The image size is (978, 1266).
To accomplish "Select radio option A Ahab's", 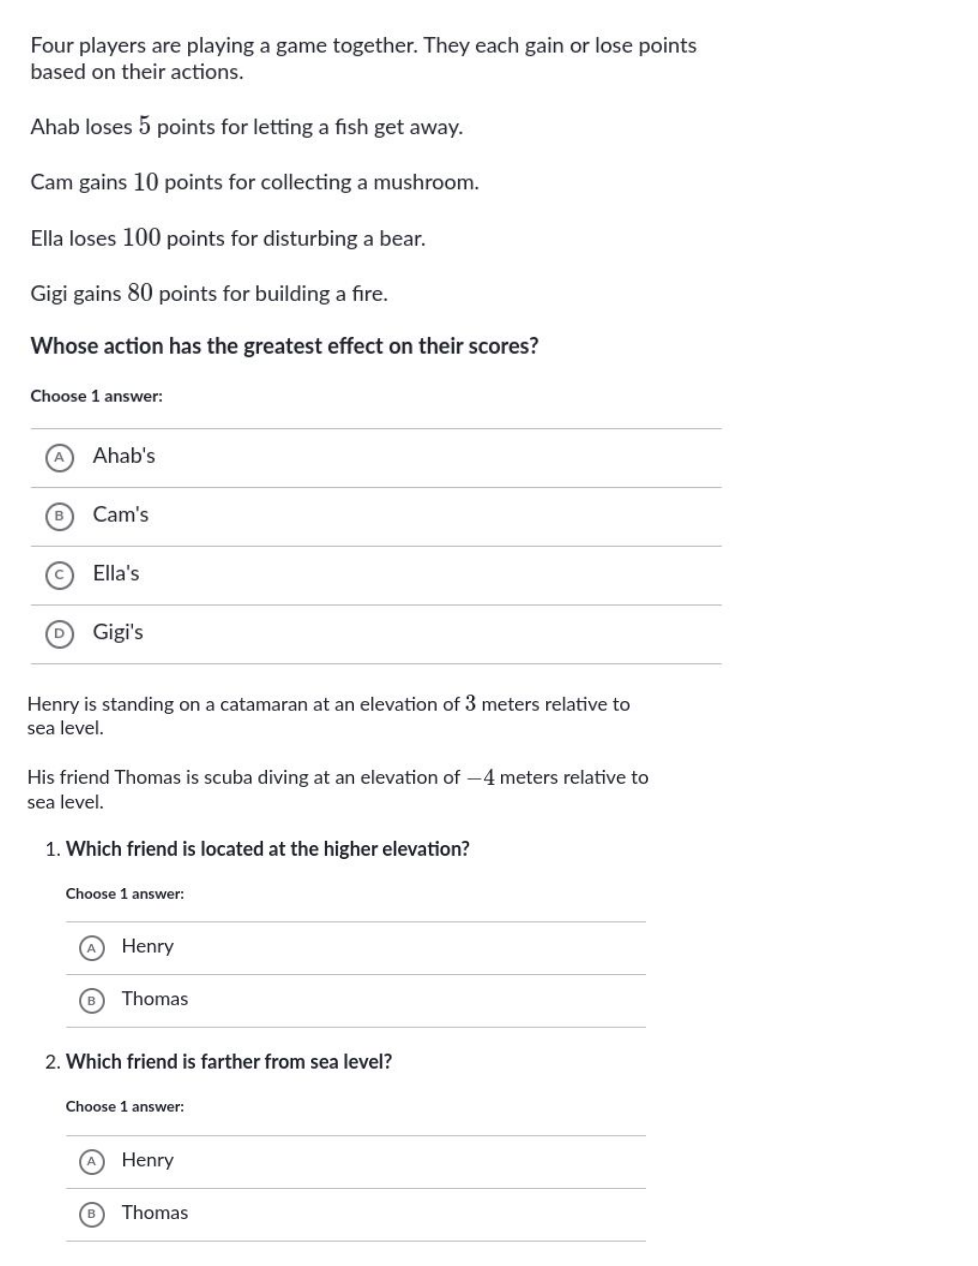I will click(59, 457).
